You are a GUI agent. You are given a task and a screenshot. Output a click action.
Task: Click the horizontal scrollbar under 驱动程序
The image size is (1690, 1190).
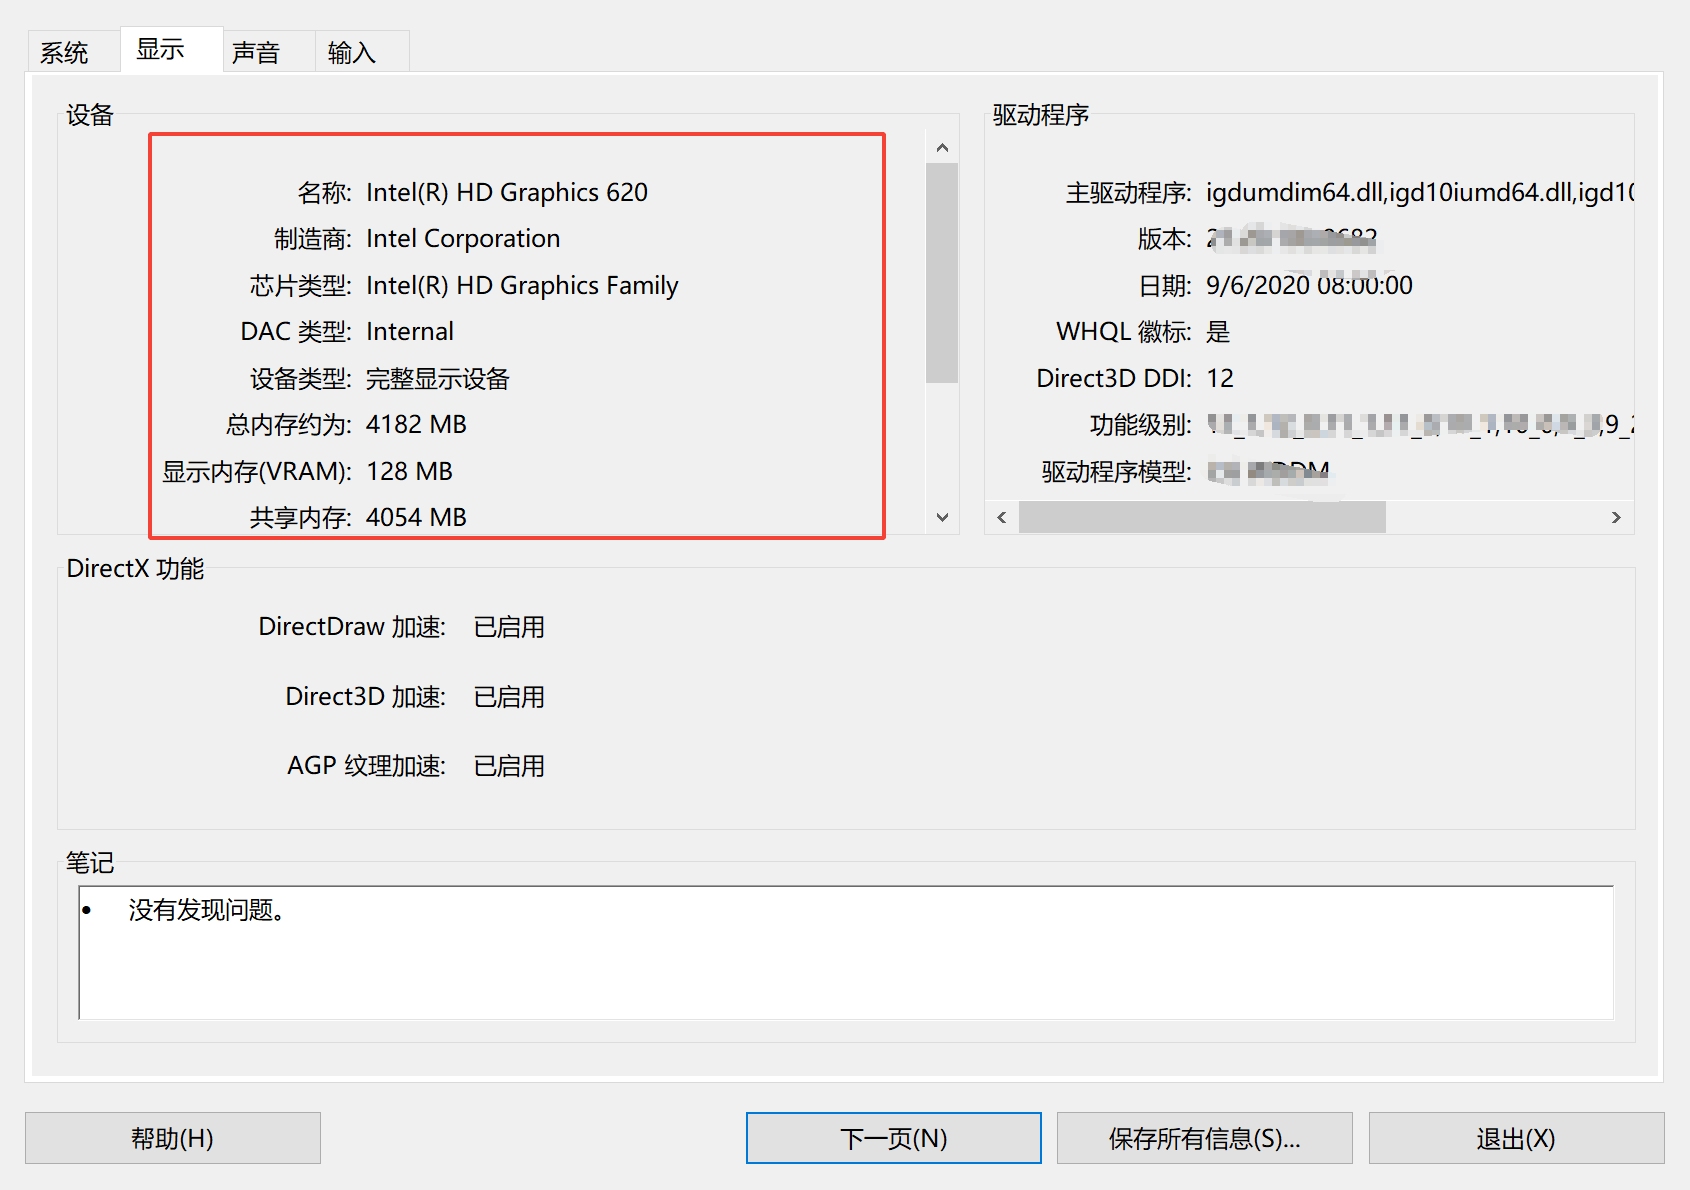tap(1200, 517)
